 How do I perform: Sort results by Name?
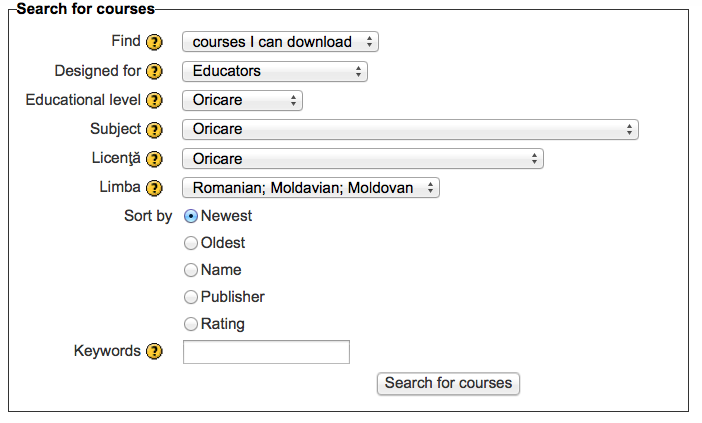pyautogui.click(x=191, y=270)
